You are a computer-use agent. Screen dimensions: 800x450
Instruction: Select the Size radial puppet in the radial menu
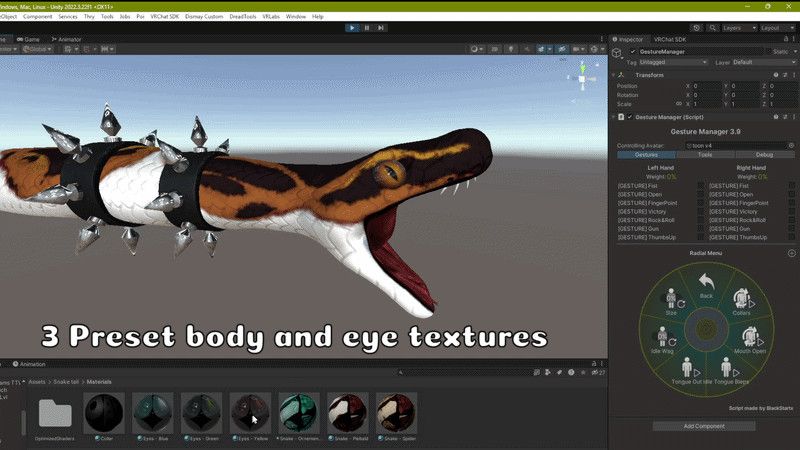673,302
